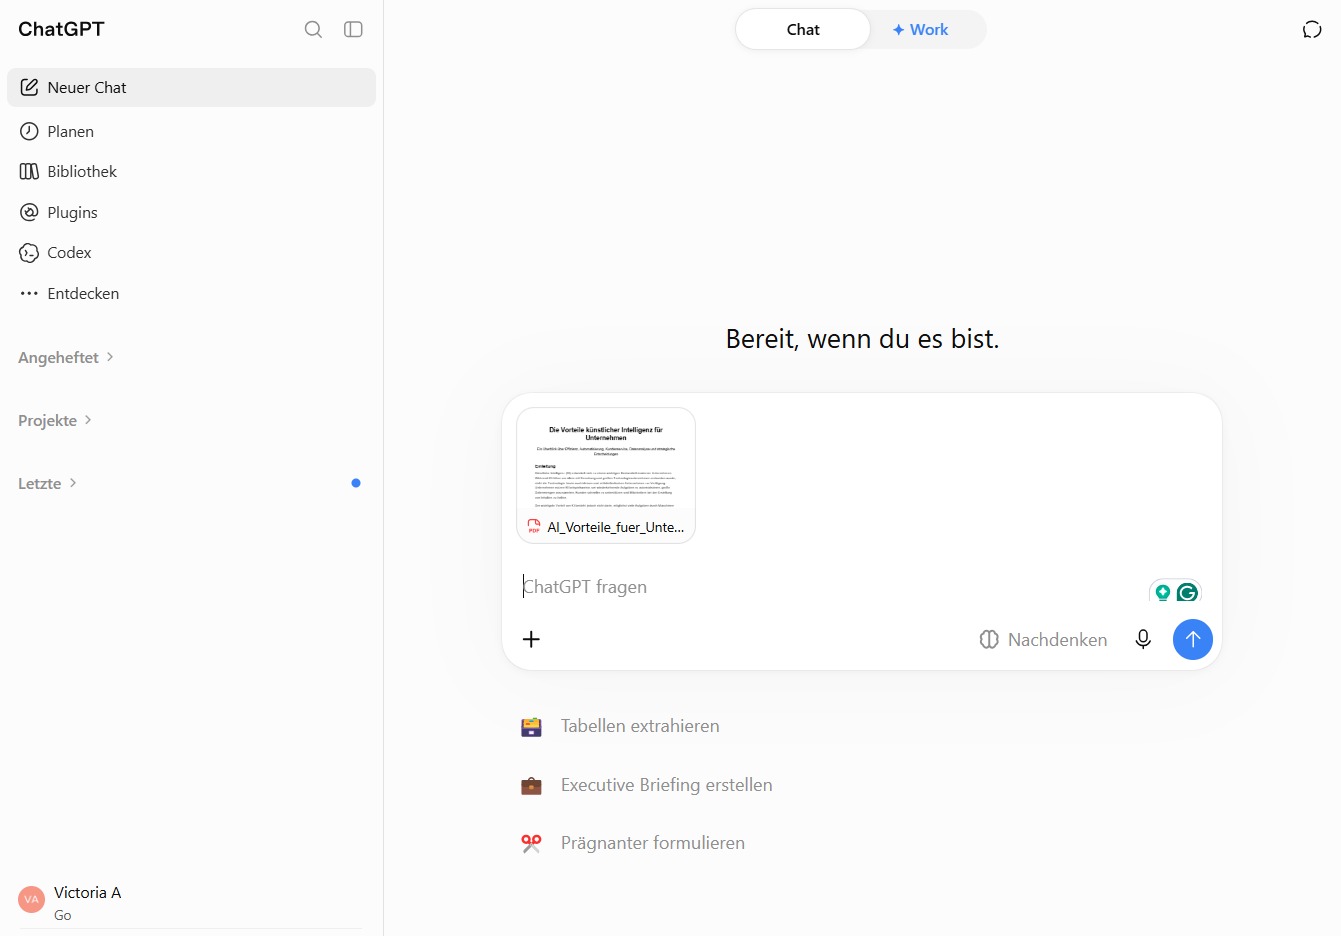Toggle the Nachdenken thinking mode
This screenshot has height=936, width=1341.
coord(1043,639)
